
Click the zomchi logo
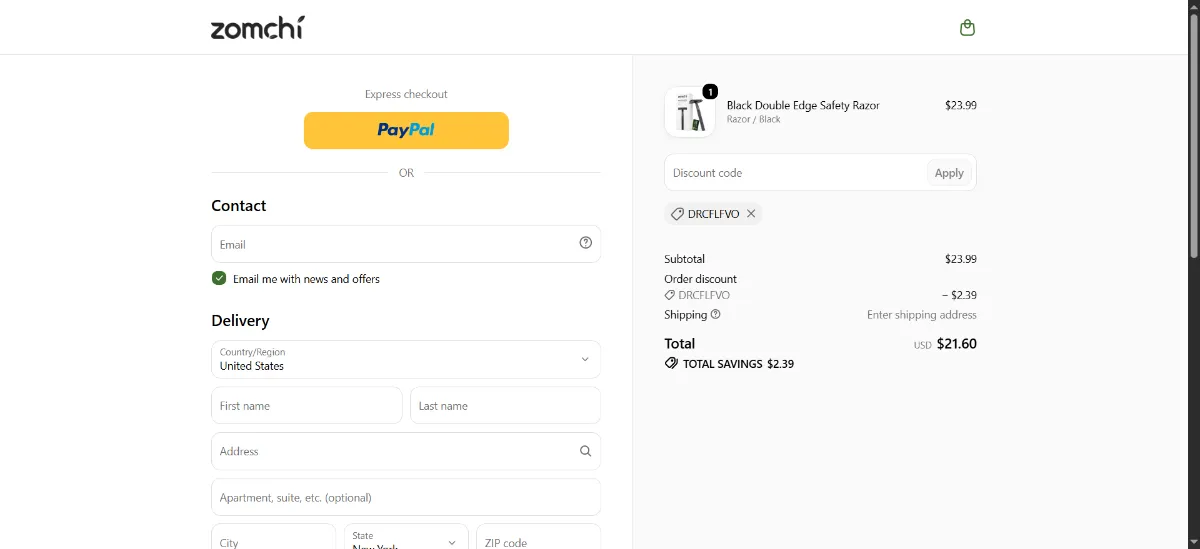pos(257,27)
